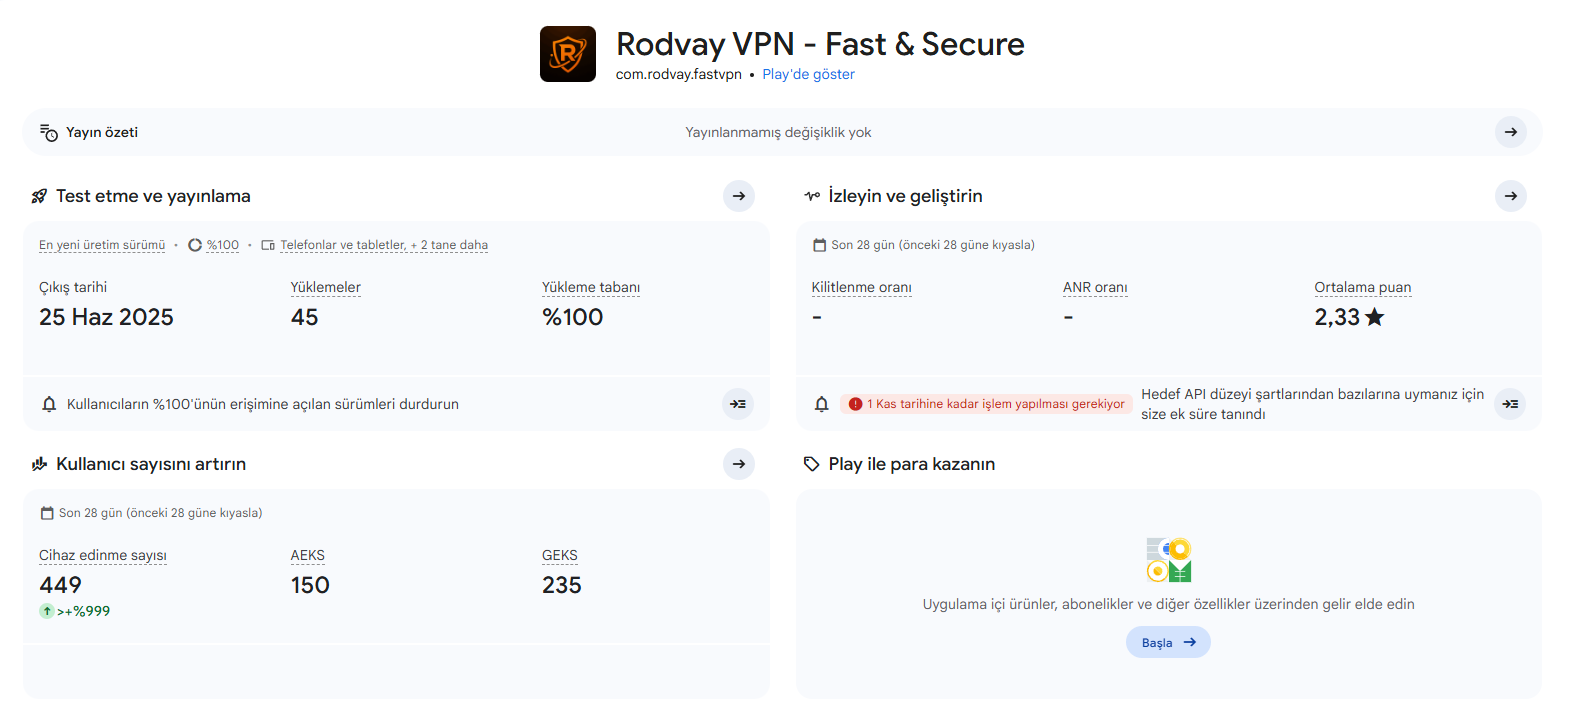The image size is (1596, 711).
Task: Click the %100 rollout indicator
Action: (x=214, y=245)
